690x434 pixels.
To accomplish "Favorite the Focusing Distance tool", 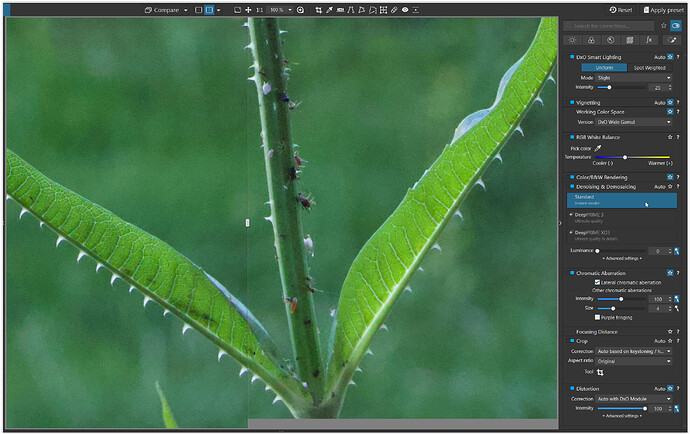I will [x=670, y=331].
